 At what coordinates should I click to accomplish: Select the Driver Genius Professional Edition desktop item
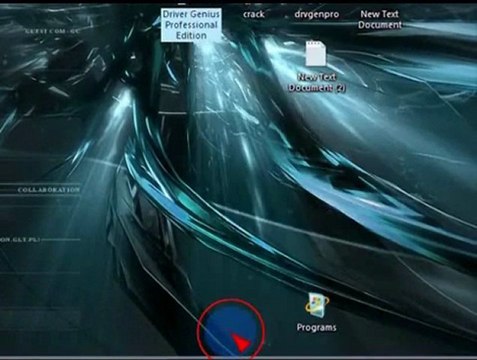pos(191,25)
